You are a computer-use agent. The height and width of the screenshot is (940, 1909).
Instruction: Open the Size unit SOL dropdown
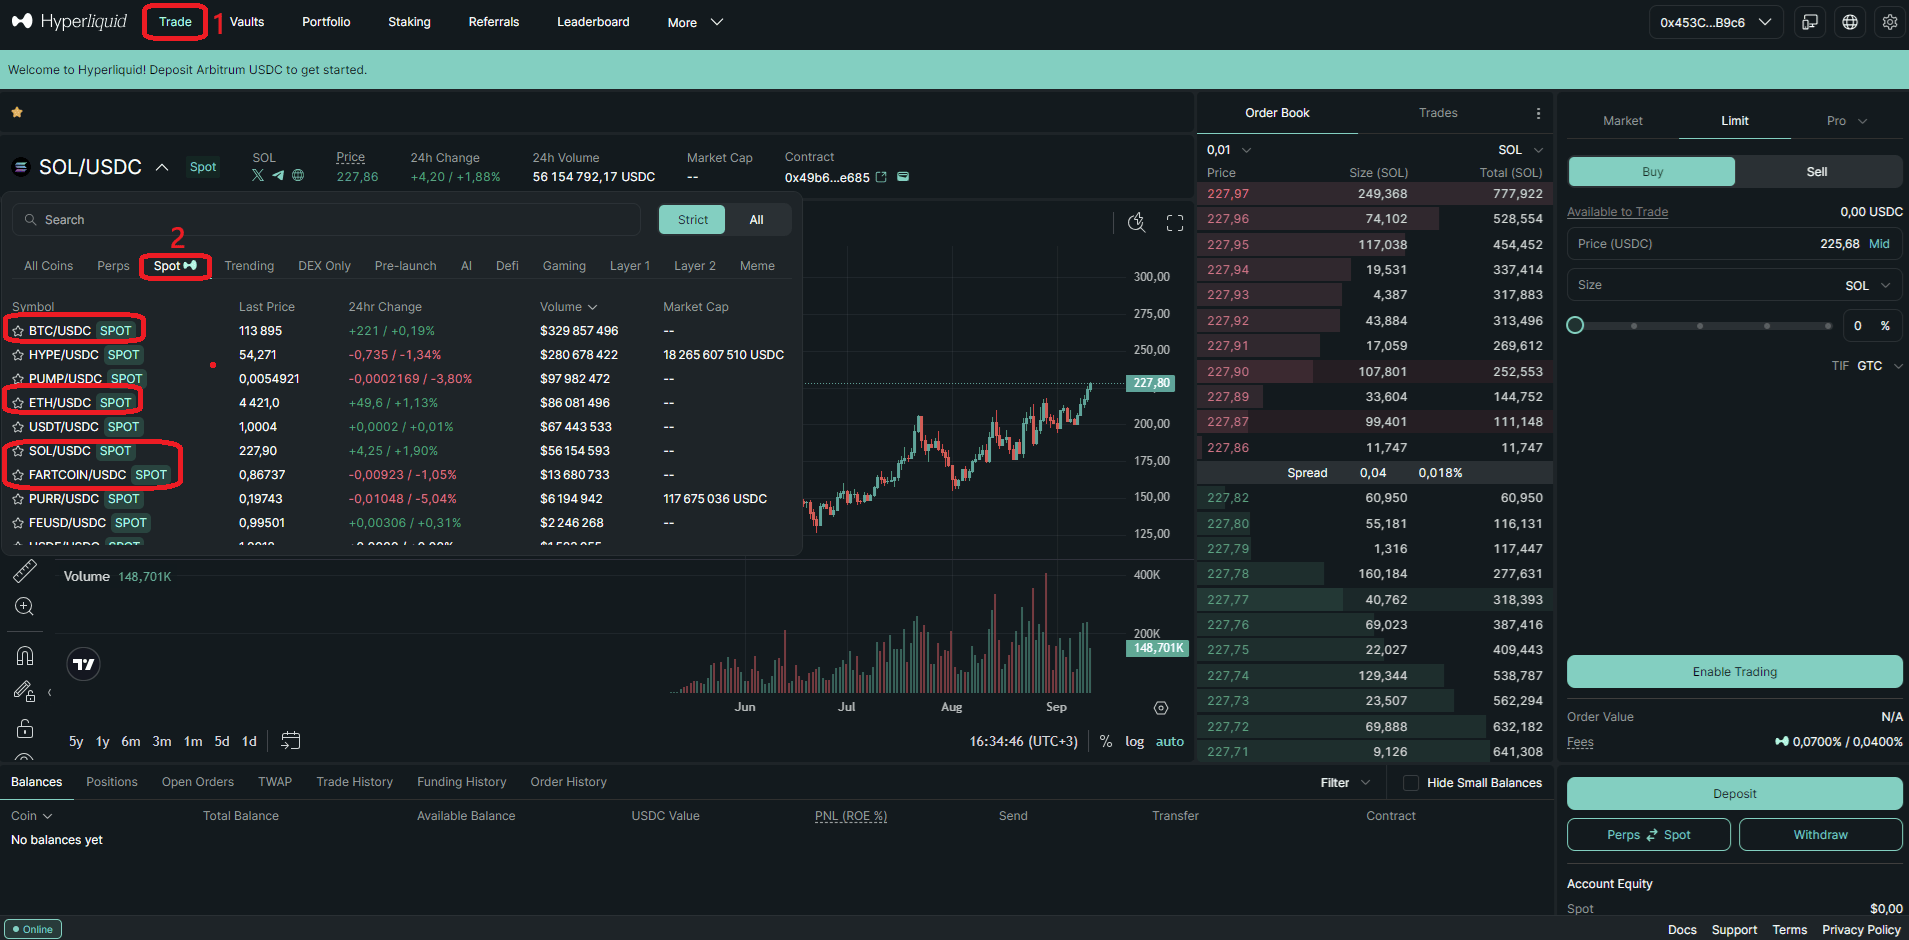tap(1868, 285)
